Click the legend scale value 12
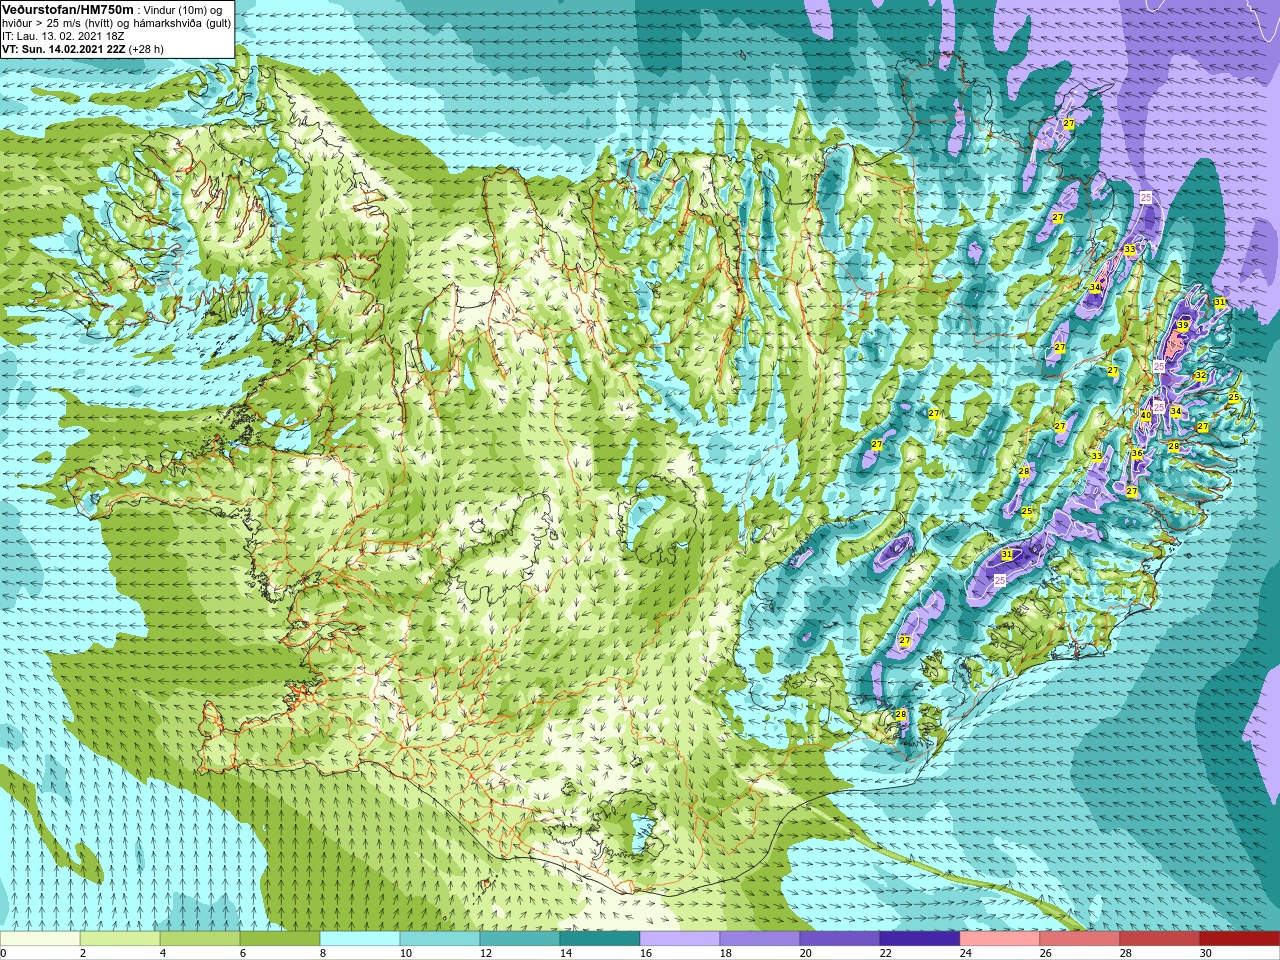Screen dimensions: 1280x960 pos(486,954)
